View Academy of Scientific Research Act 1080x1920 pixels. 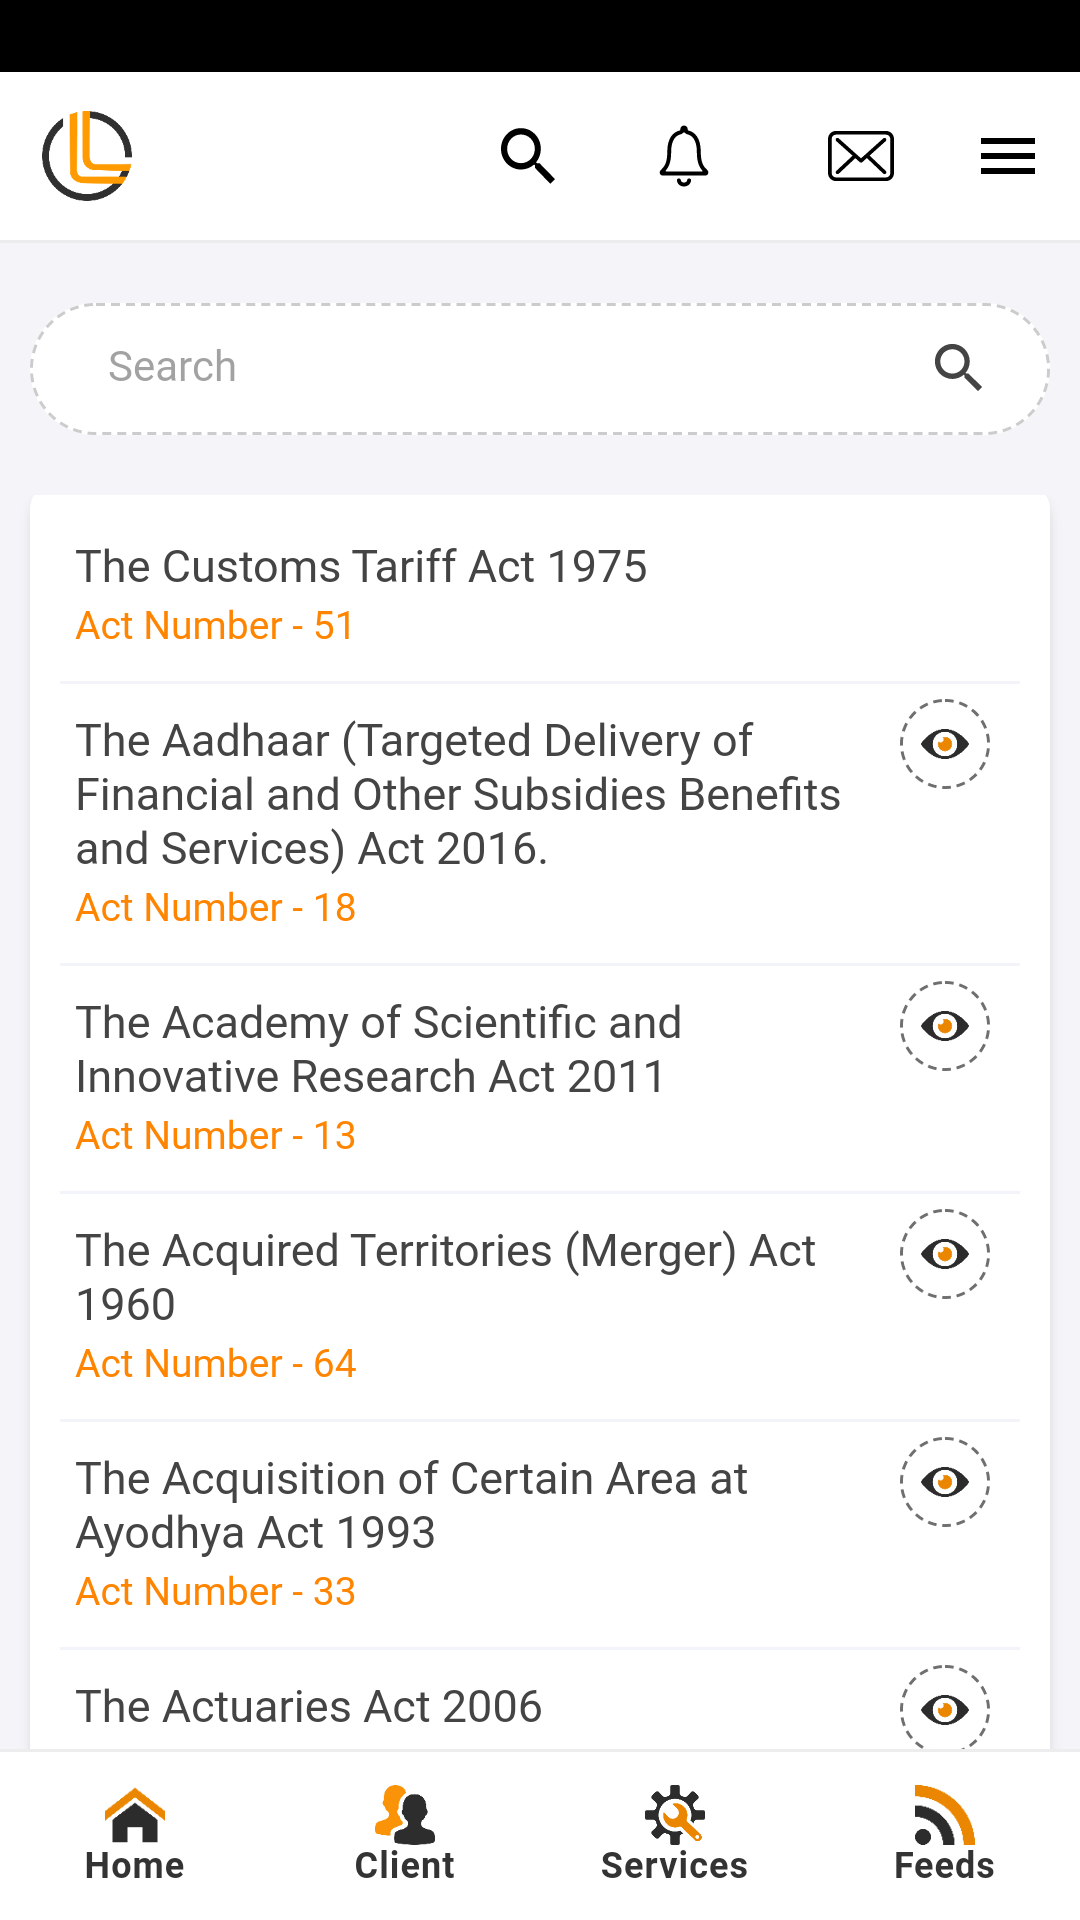[x=945, y=1026]
